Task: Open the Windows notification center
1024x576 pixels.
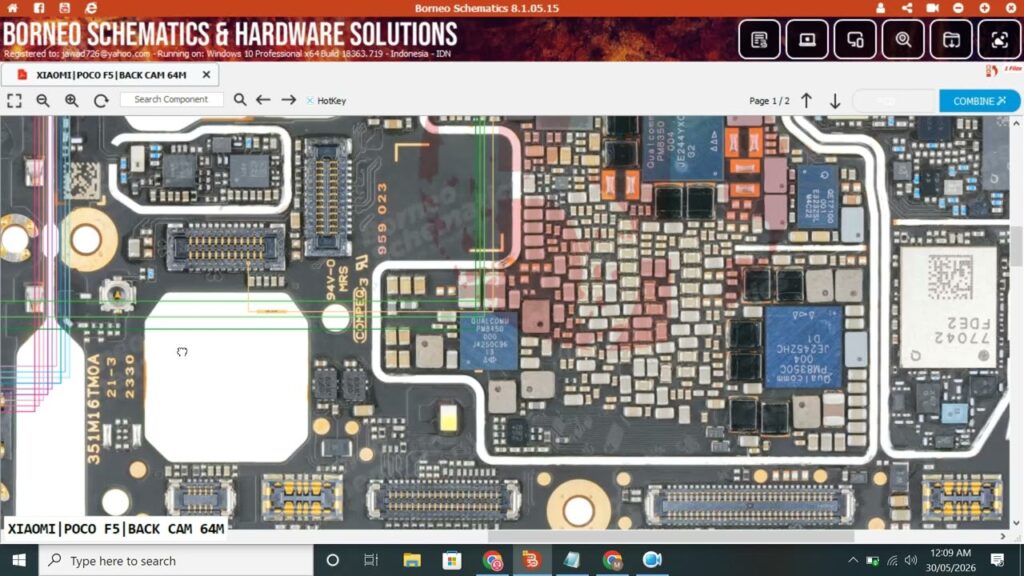Action: [997, 560]
